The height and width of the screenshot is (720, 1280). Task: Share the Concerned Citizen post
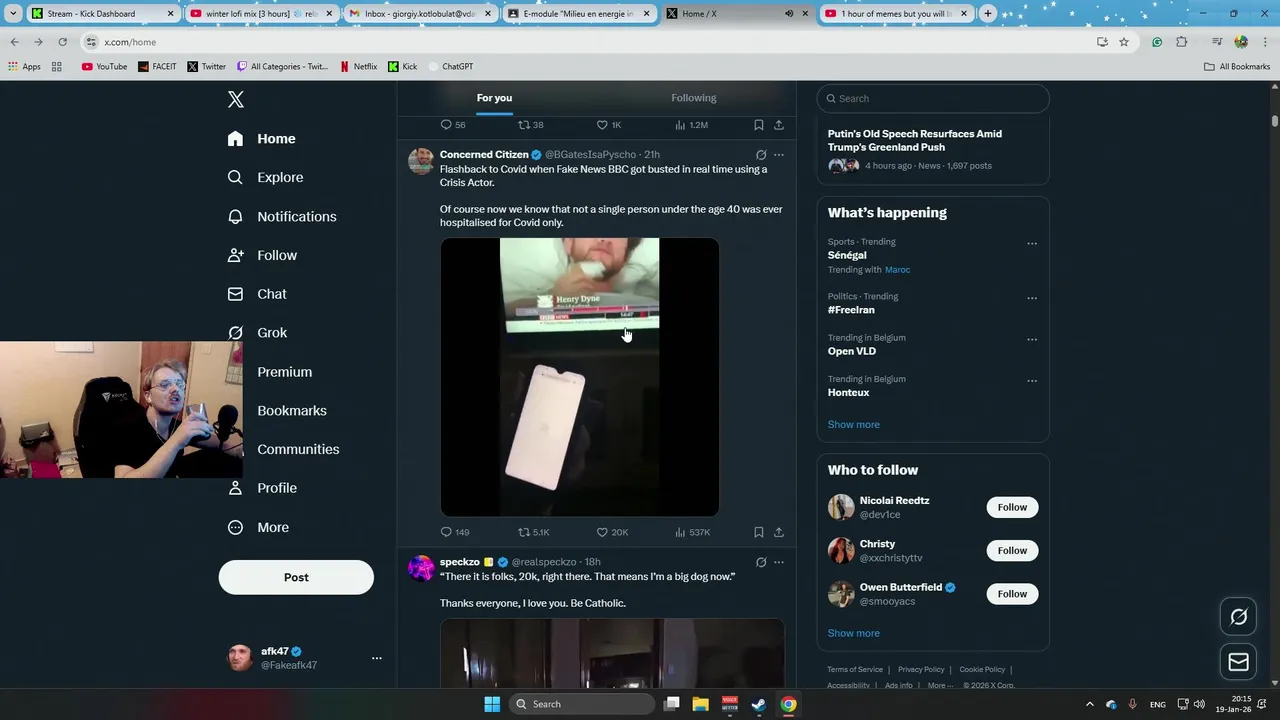click(x=779, y=532)
